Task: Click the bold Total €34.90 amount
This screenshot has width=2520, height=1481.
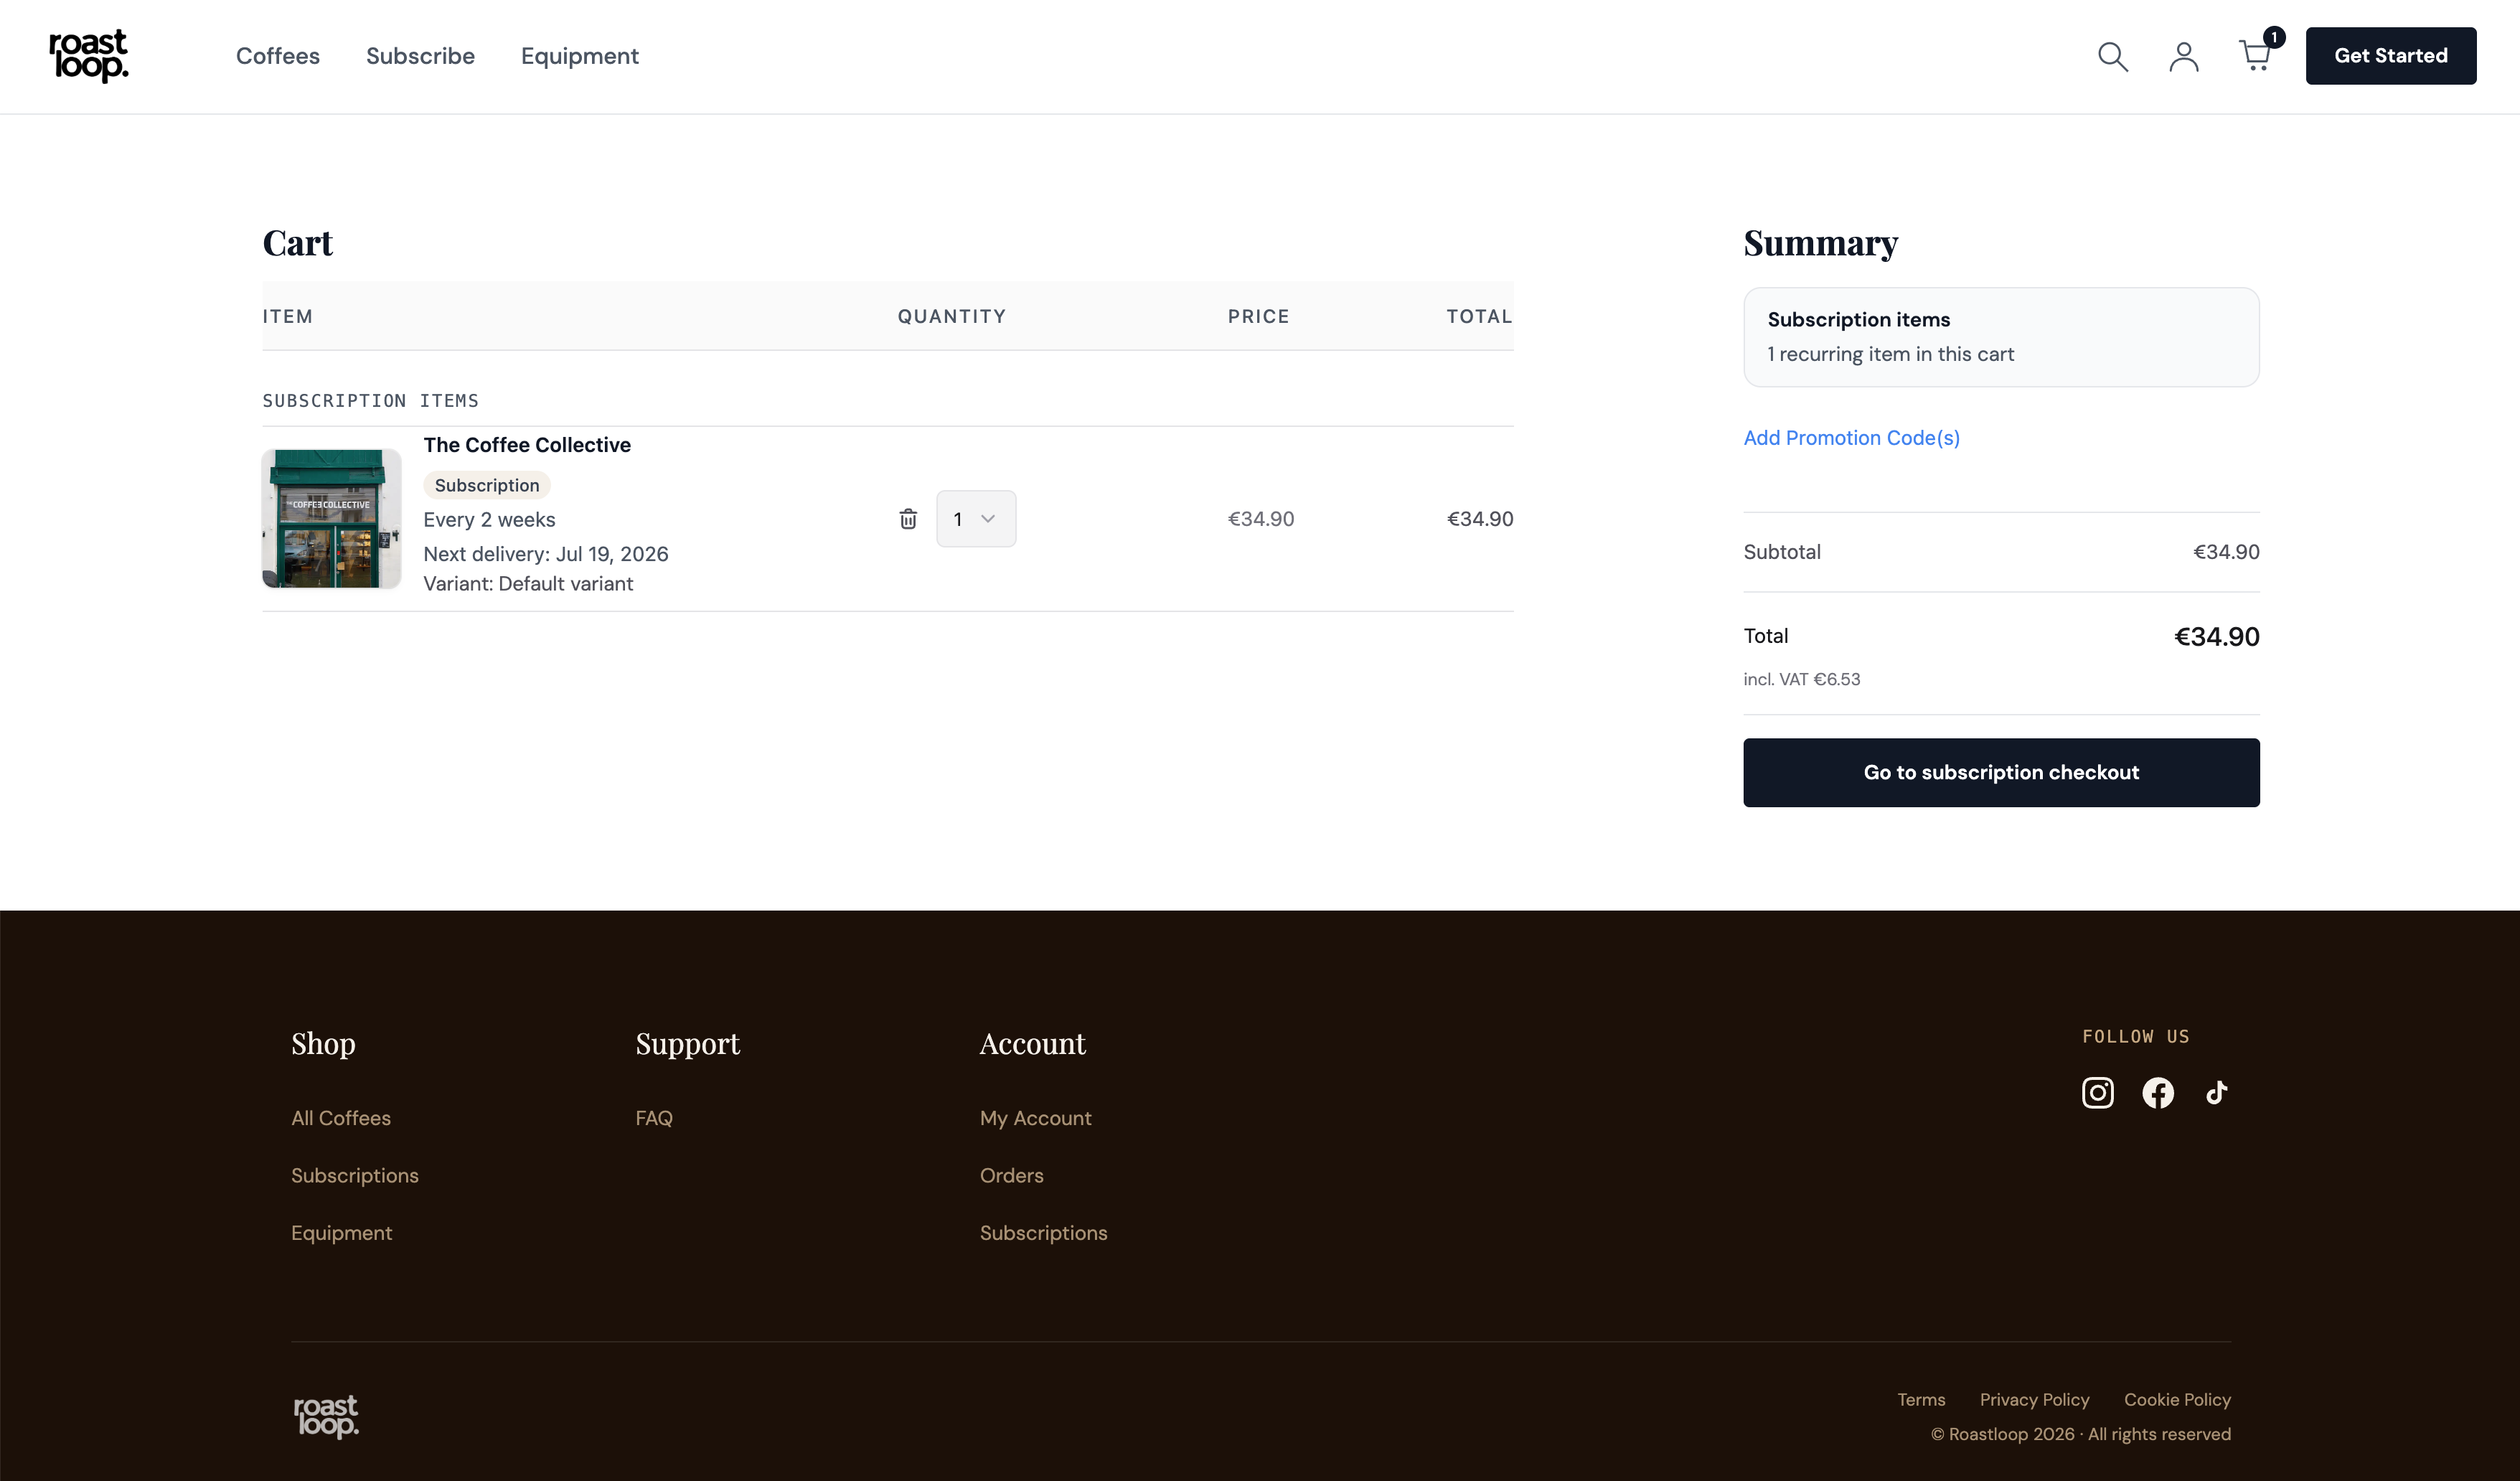Action: click(x=2217, y=637)
